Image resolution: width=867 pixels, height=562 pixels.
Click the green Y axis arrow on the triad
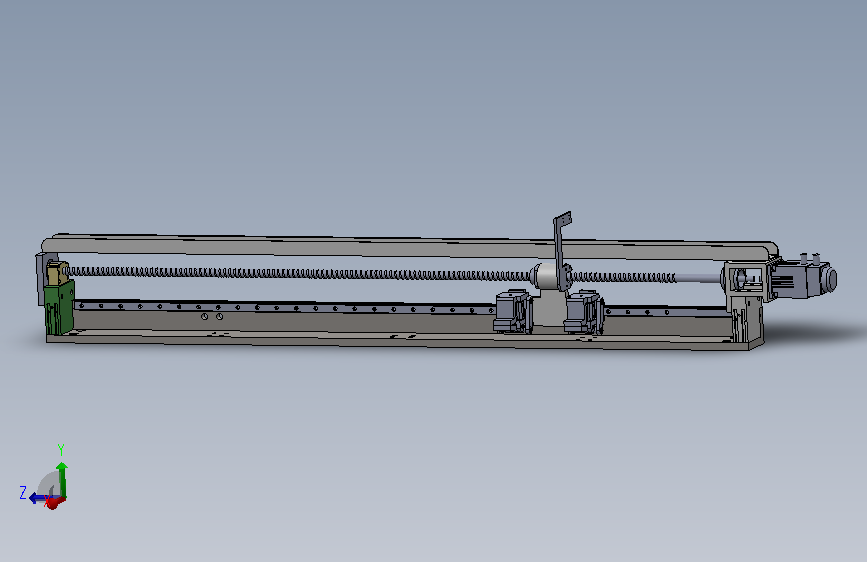pos(62,478)
